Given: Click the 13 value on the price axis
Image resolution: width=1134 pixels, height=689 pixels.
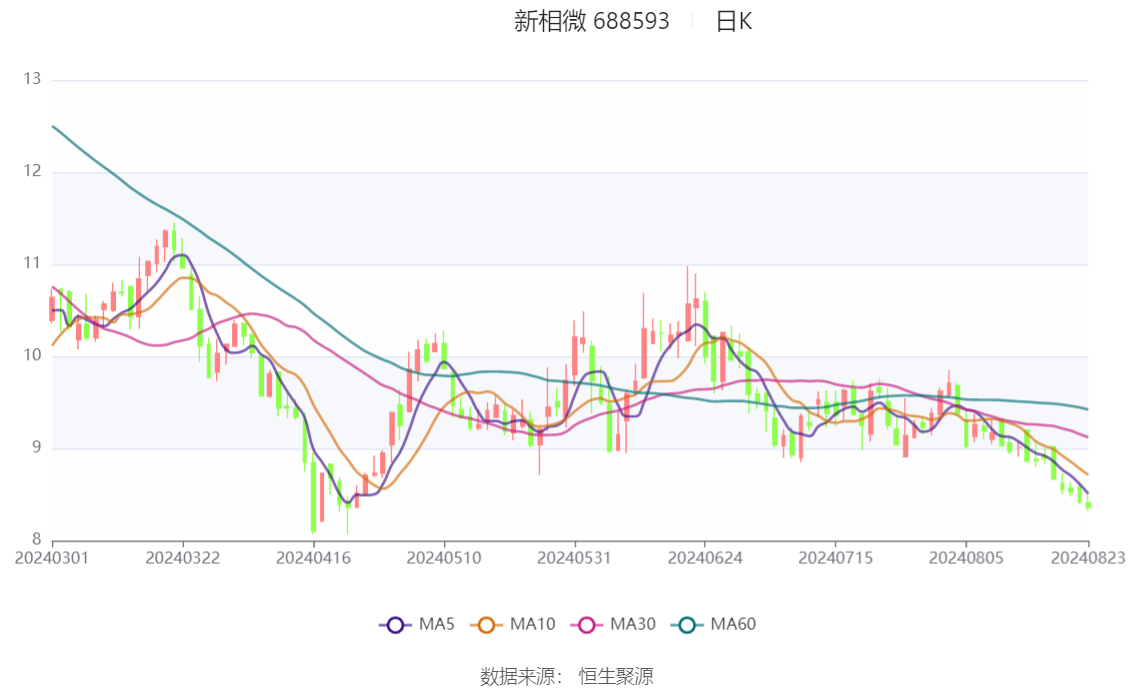Looking at the screenshot, I should coord(32,79).
